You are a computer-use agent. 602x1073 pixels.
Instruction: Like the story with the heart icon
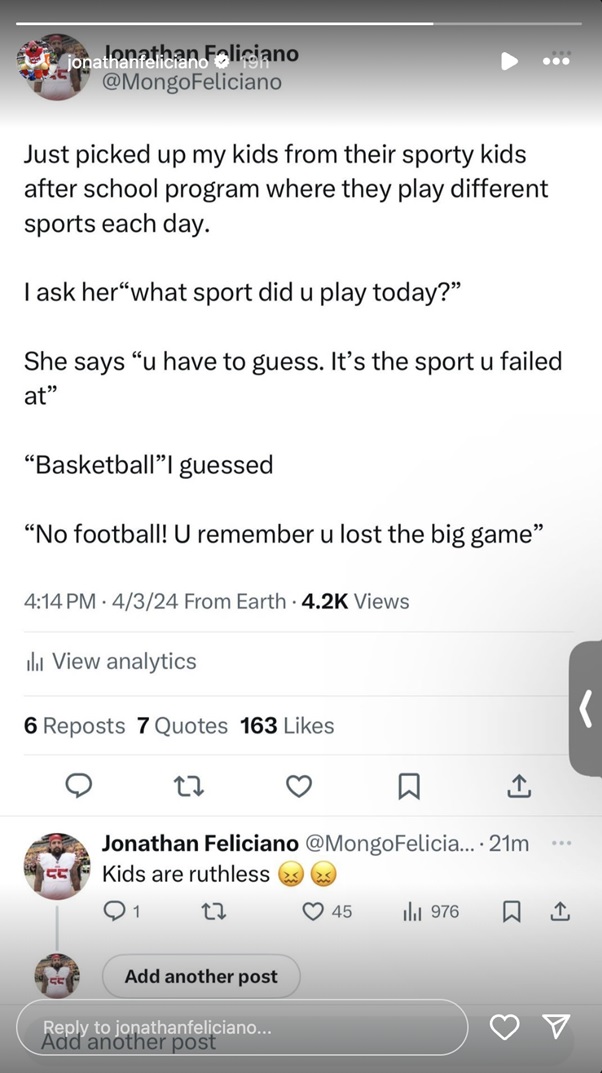506,1027
